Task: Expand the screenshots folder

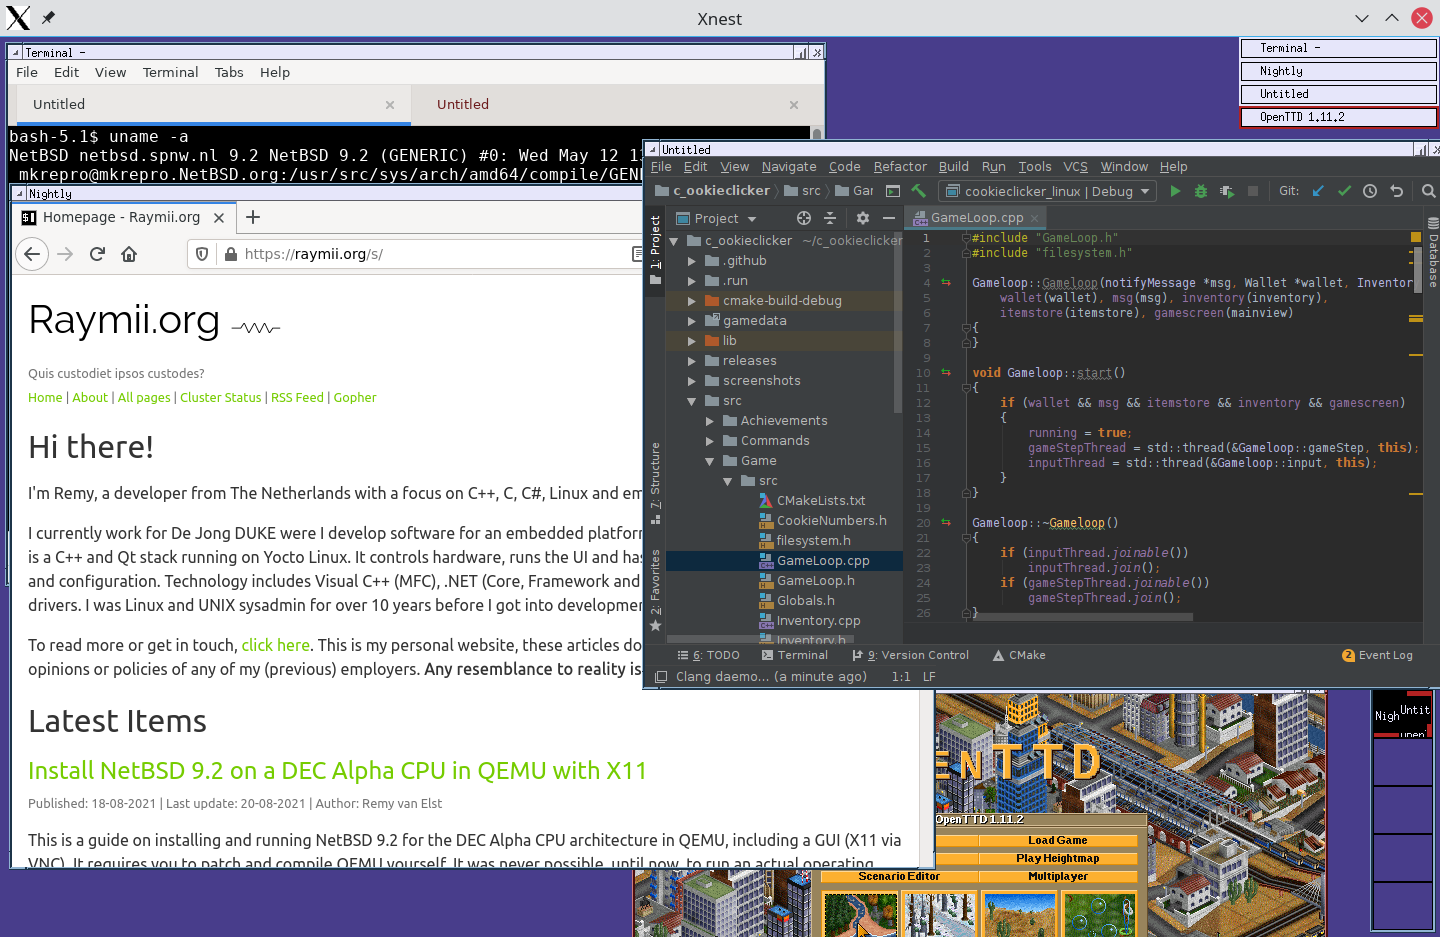Action: coord(691,380)
